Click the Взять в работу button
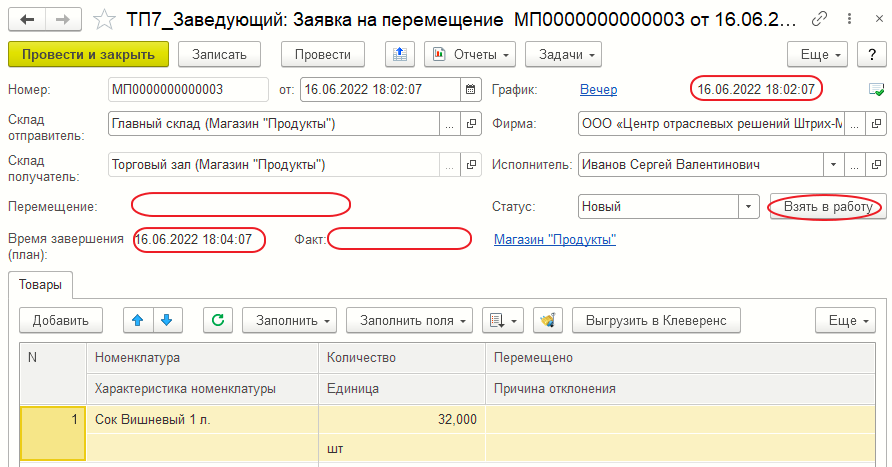 click(x=826, y=207)
